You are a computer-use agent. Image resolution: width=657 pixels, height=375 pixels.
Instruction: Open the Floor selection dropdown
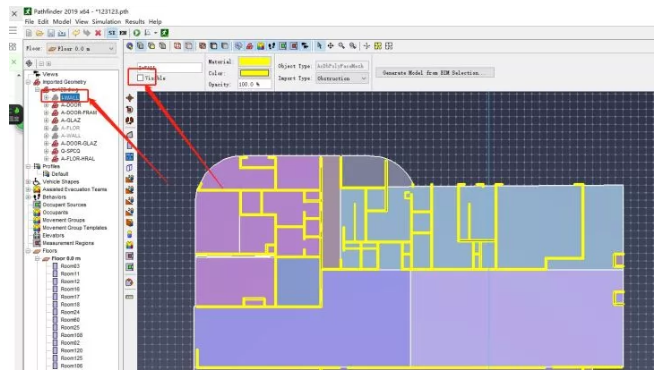pyautogui.click(x=81, y=49)
